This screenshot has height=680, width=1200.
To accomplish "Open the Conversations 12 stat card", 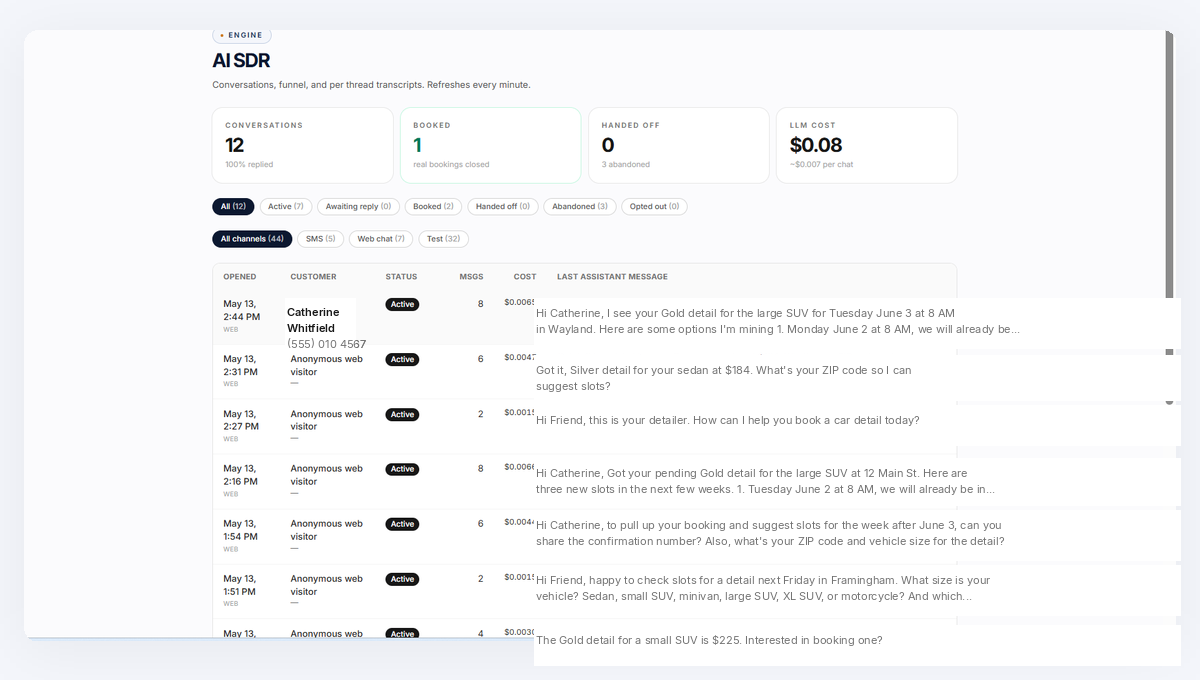I will [303, 145].
